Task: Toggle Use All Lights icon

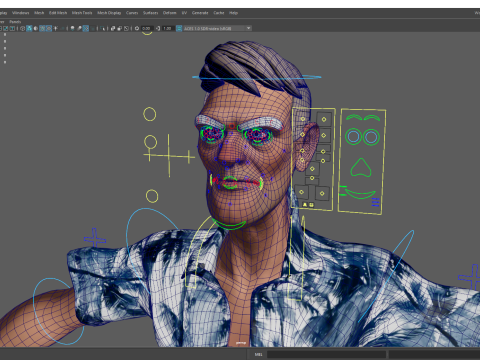Action: coord(55,28)
